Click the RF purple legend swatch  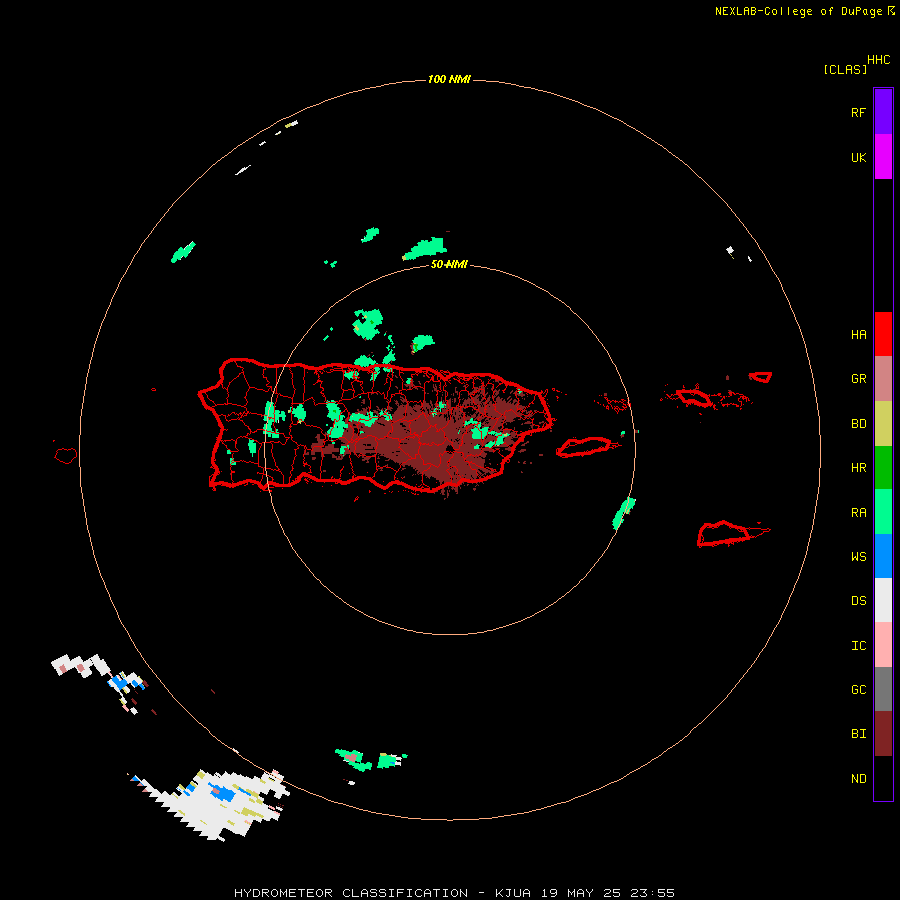tap(883, 112)
